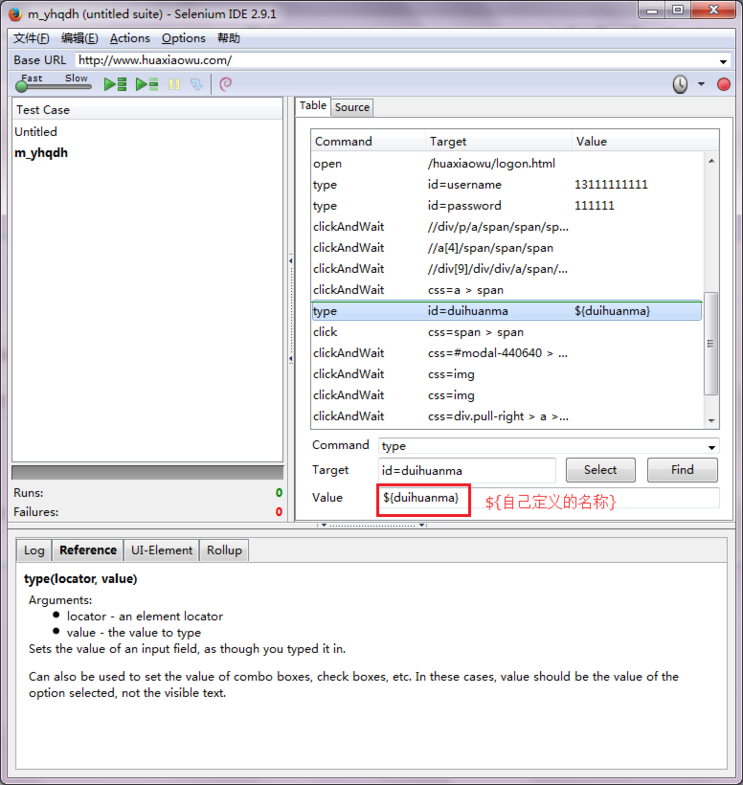The image size is (743, 785).
Task: Select the type id=password row
Action: click(507, 206)
